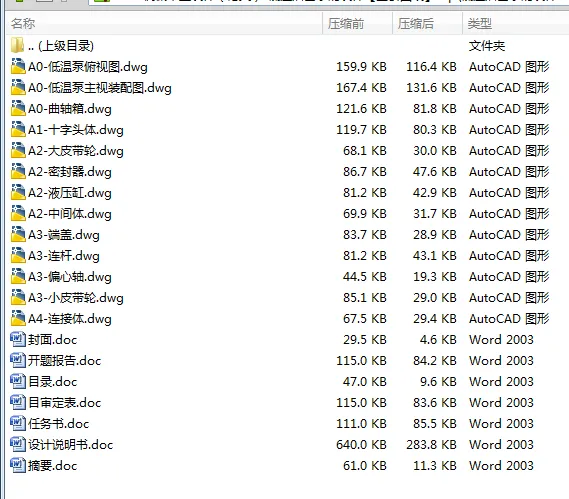The width and height of the screenshot is (569, 499).
Task: Select the 封面.doc Word icon
Action: (18, 340)
